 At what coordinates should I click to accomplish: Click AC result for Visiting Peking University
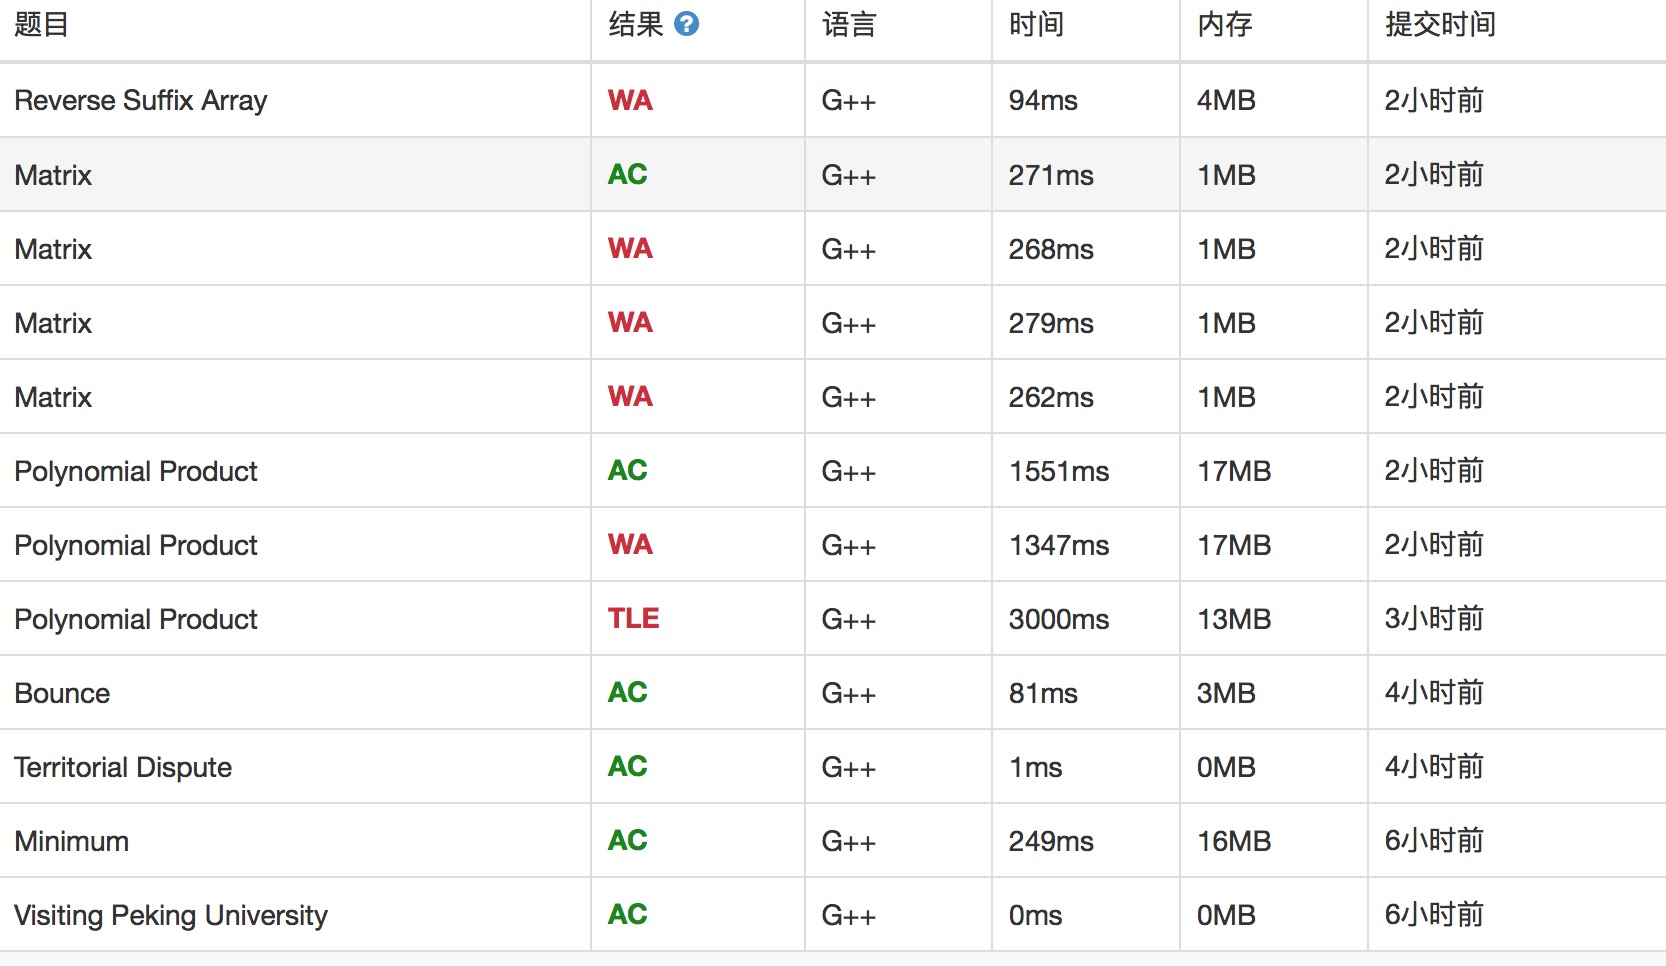(628, 915)
